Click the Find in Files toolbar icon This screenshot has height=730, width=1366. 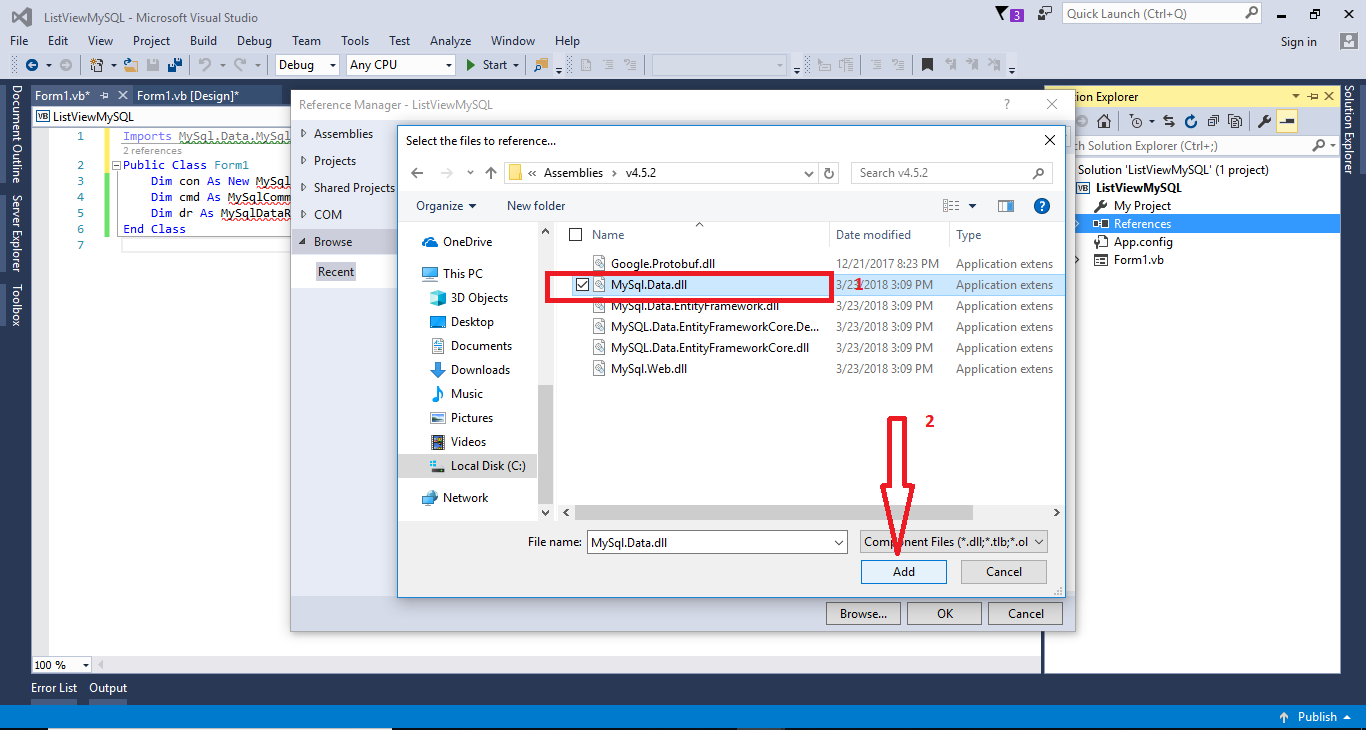pos(541,65)
